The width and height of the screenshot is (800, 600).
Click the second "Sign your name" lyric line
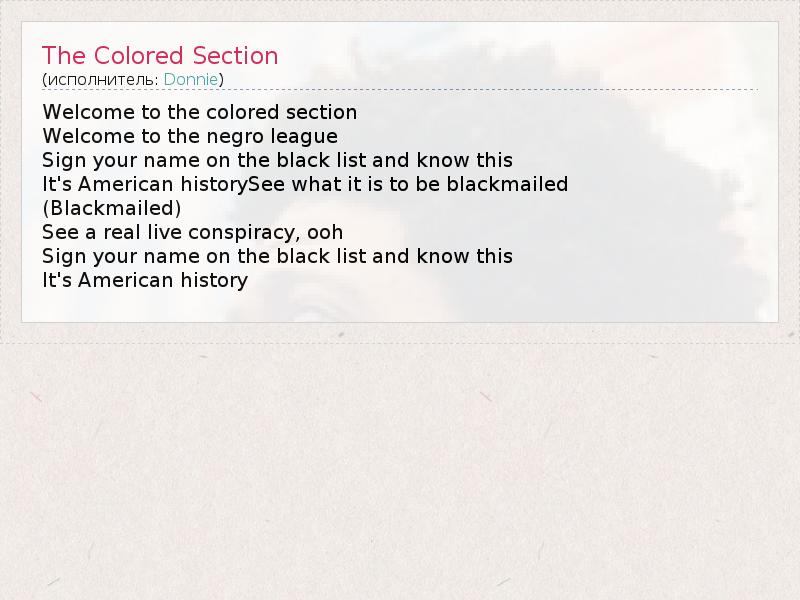(x=277, y=256)
